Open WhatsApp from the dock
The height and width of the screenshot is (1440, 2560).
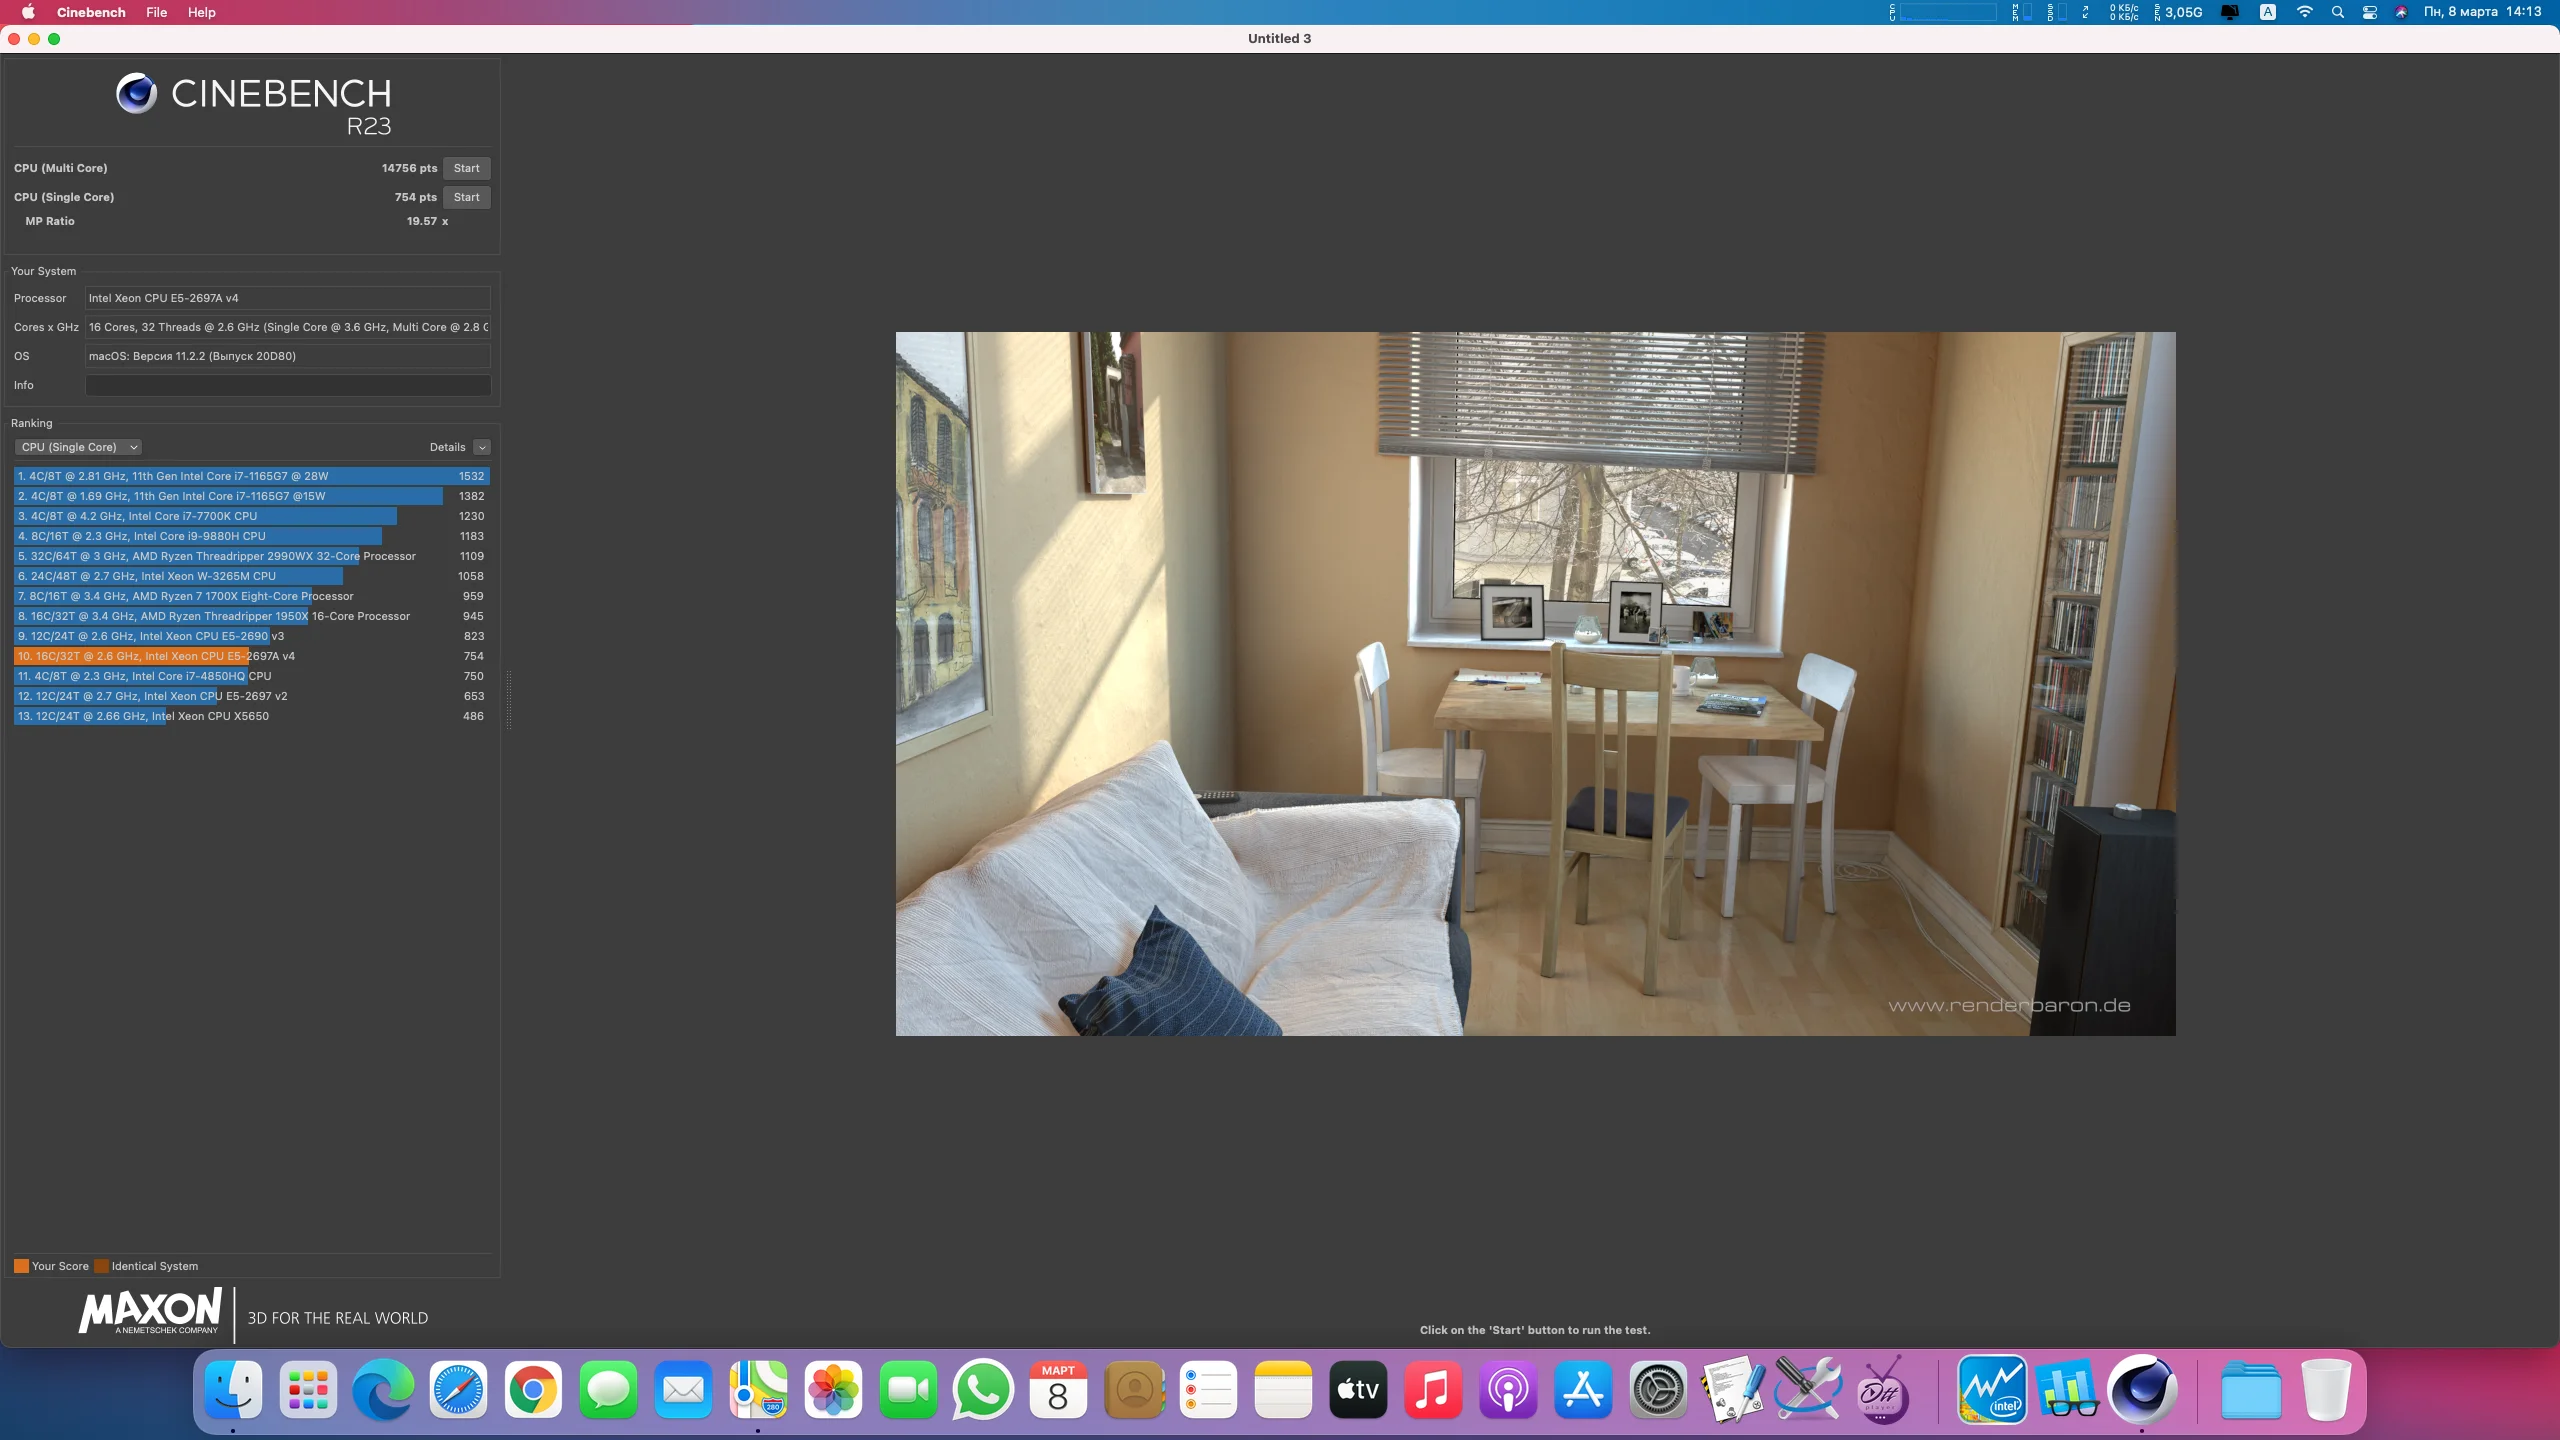(x=982, y=1389)
